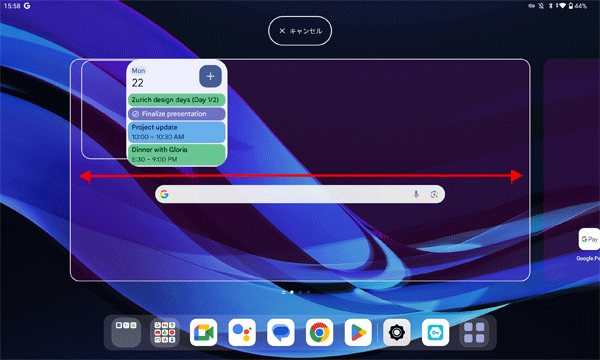Open Google Lens from the search bar

(434, 194)
